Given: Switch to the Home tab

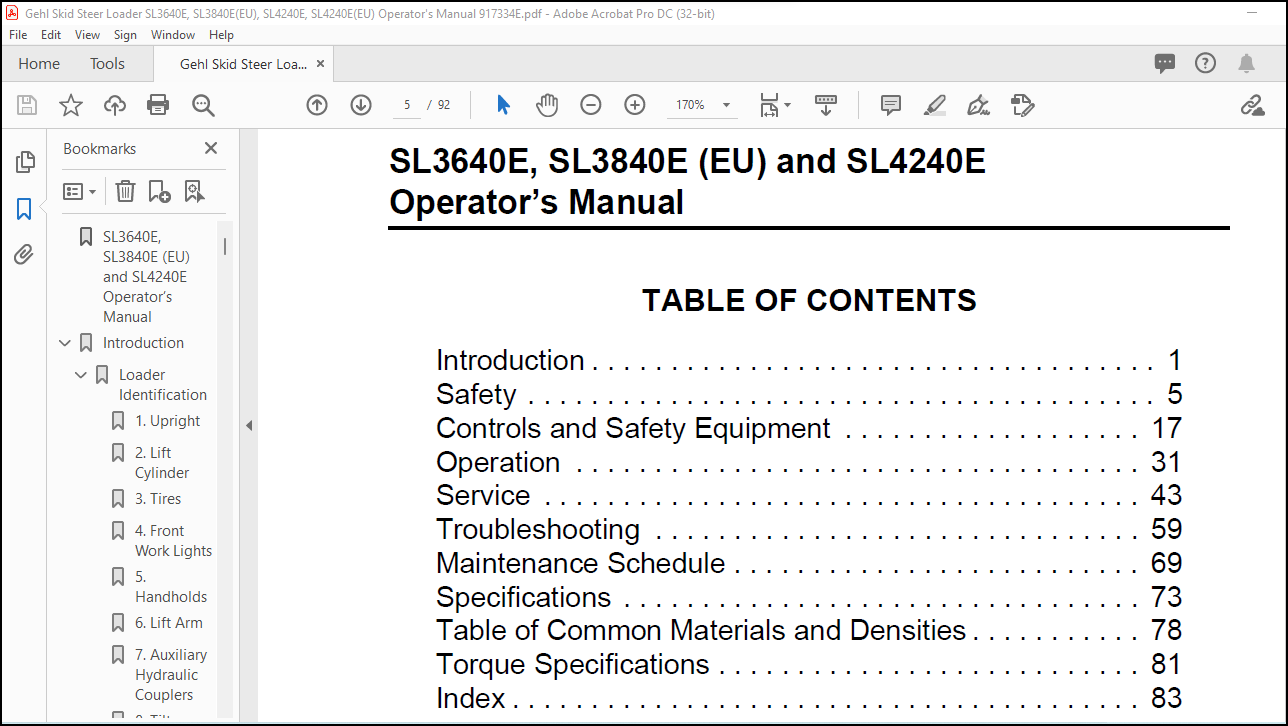Looking at the screenshot, I should coord(39,63).
